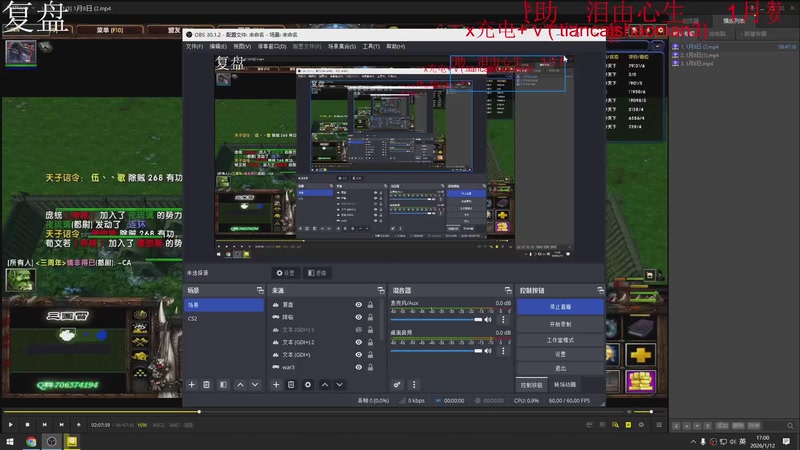This screenshot has height=450, width=800.
Task: Select the highlighted 场景 scene in the scenes list
Action: (224, 305)
